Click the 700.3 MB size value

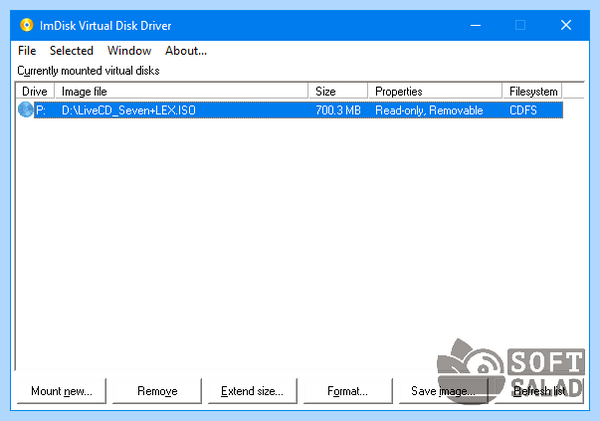pyautogui.click(x=338, y=110)
